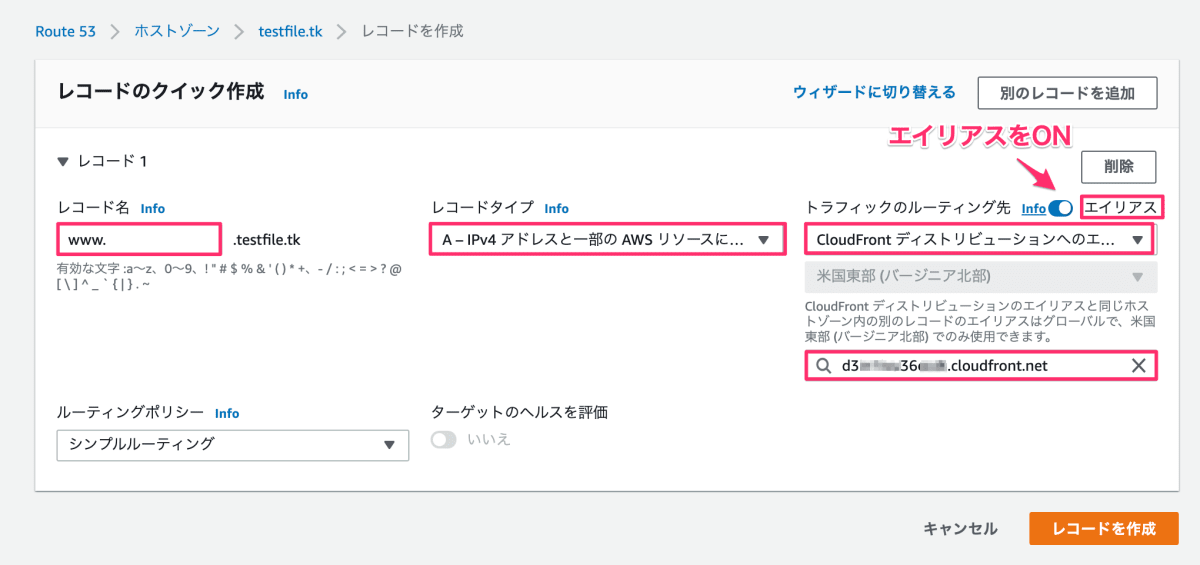Click the いいえ toggle label

pos(489,440)
